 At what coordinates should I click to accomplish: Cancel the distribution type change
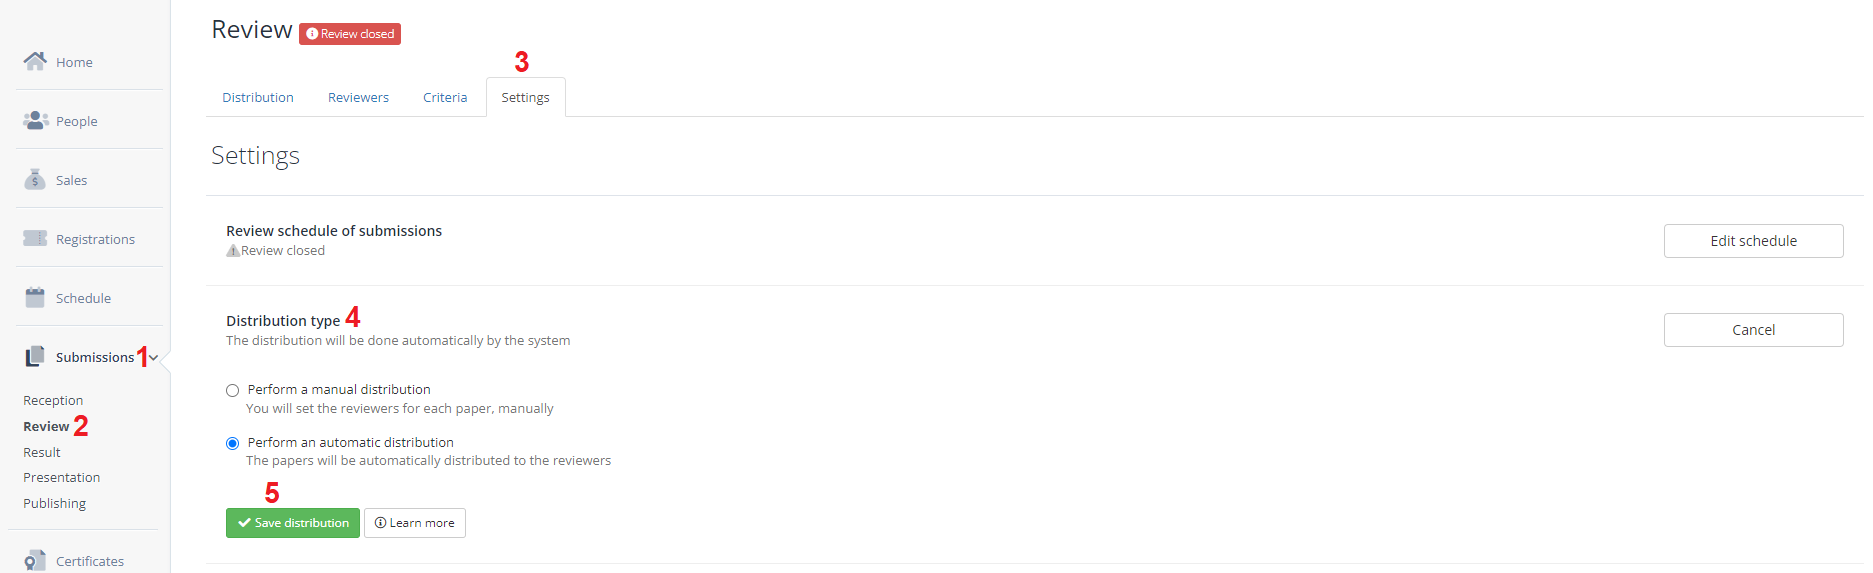1753,330
